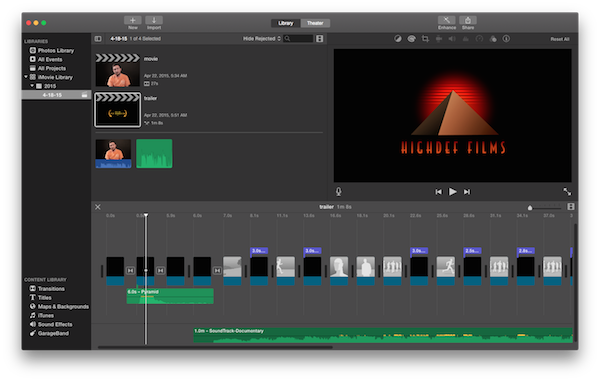Close the trailer timeline with the X
Image resolution: width=600 pixels, height=381 pixels.
pyautogui.click(x=98, y=207)
